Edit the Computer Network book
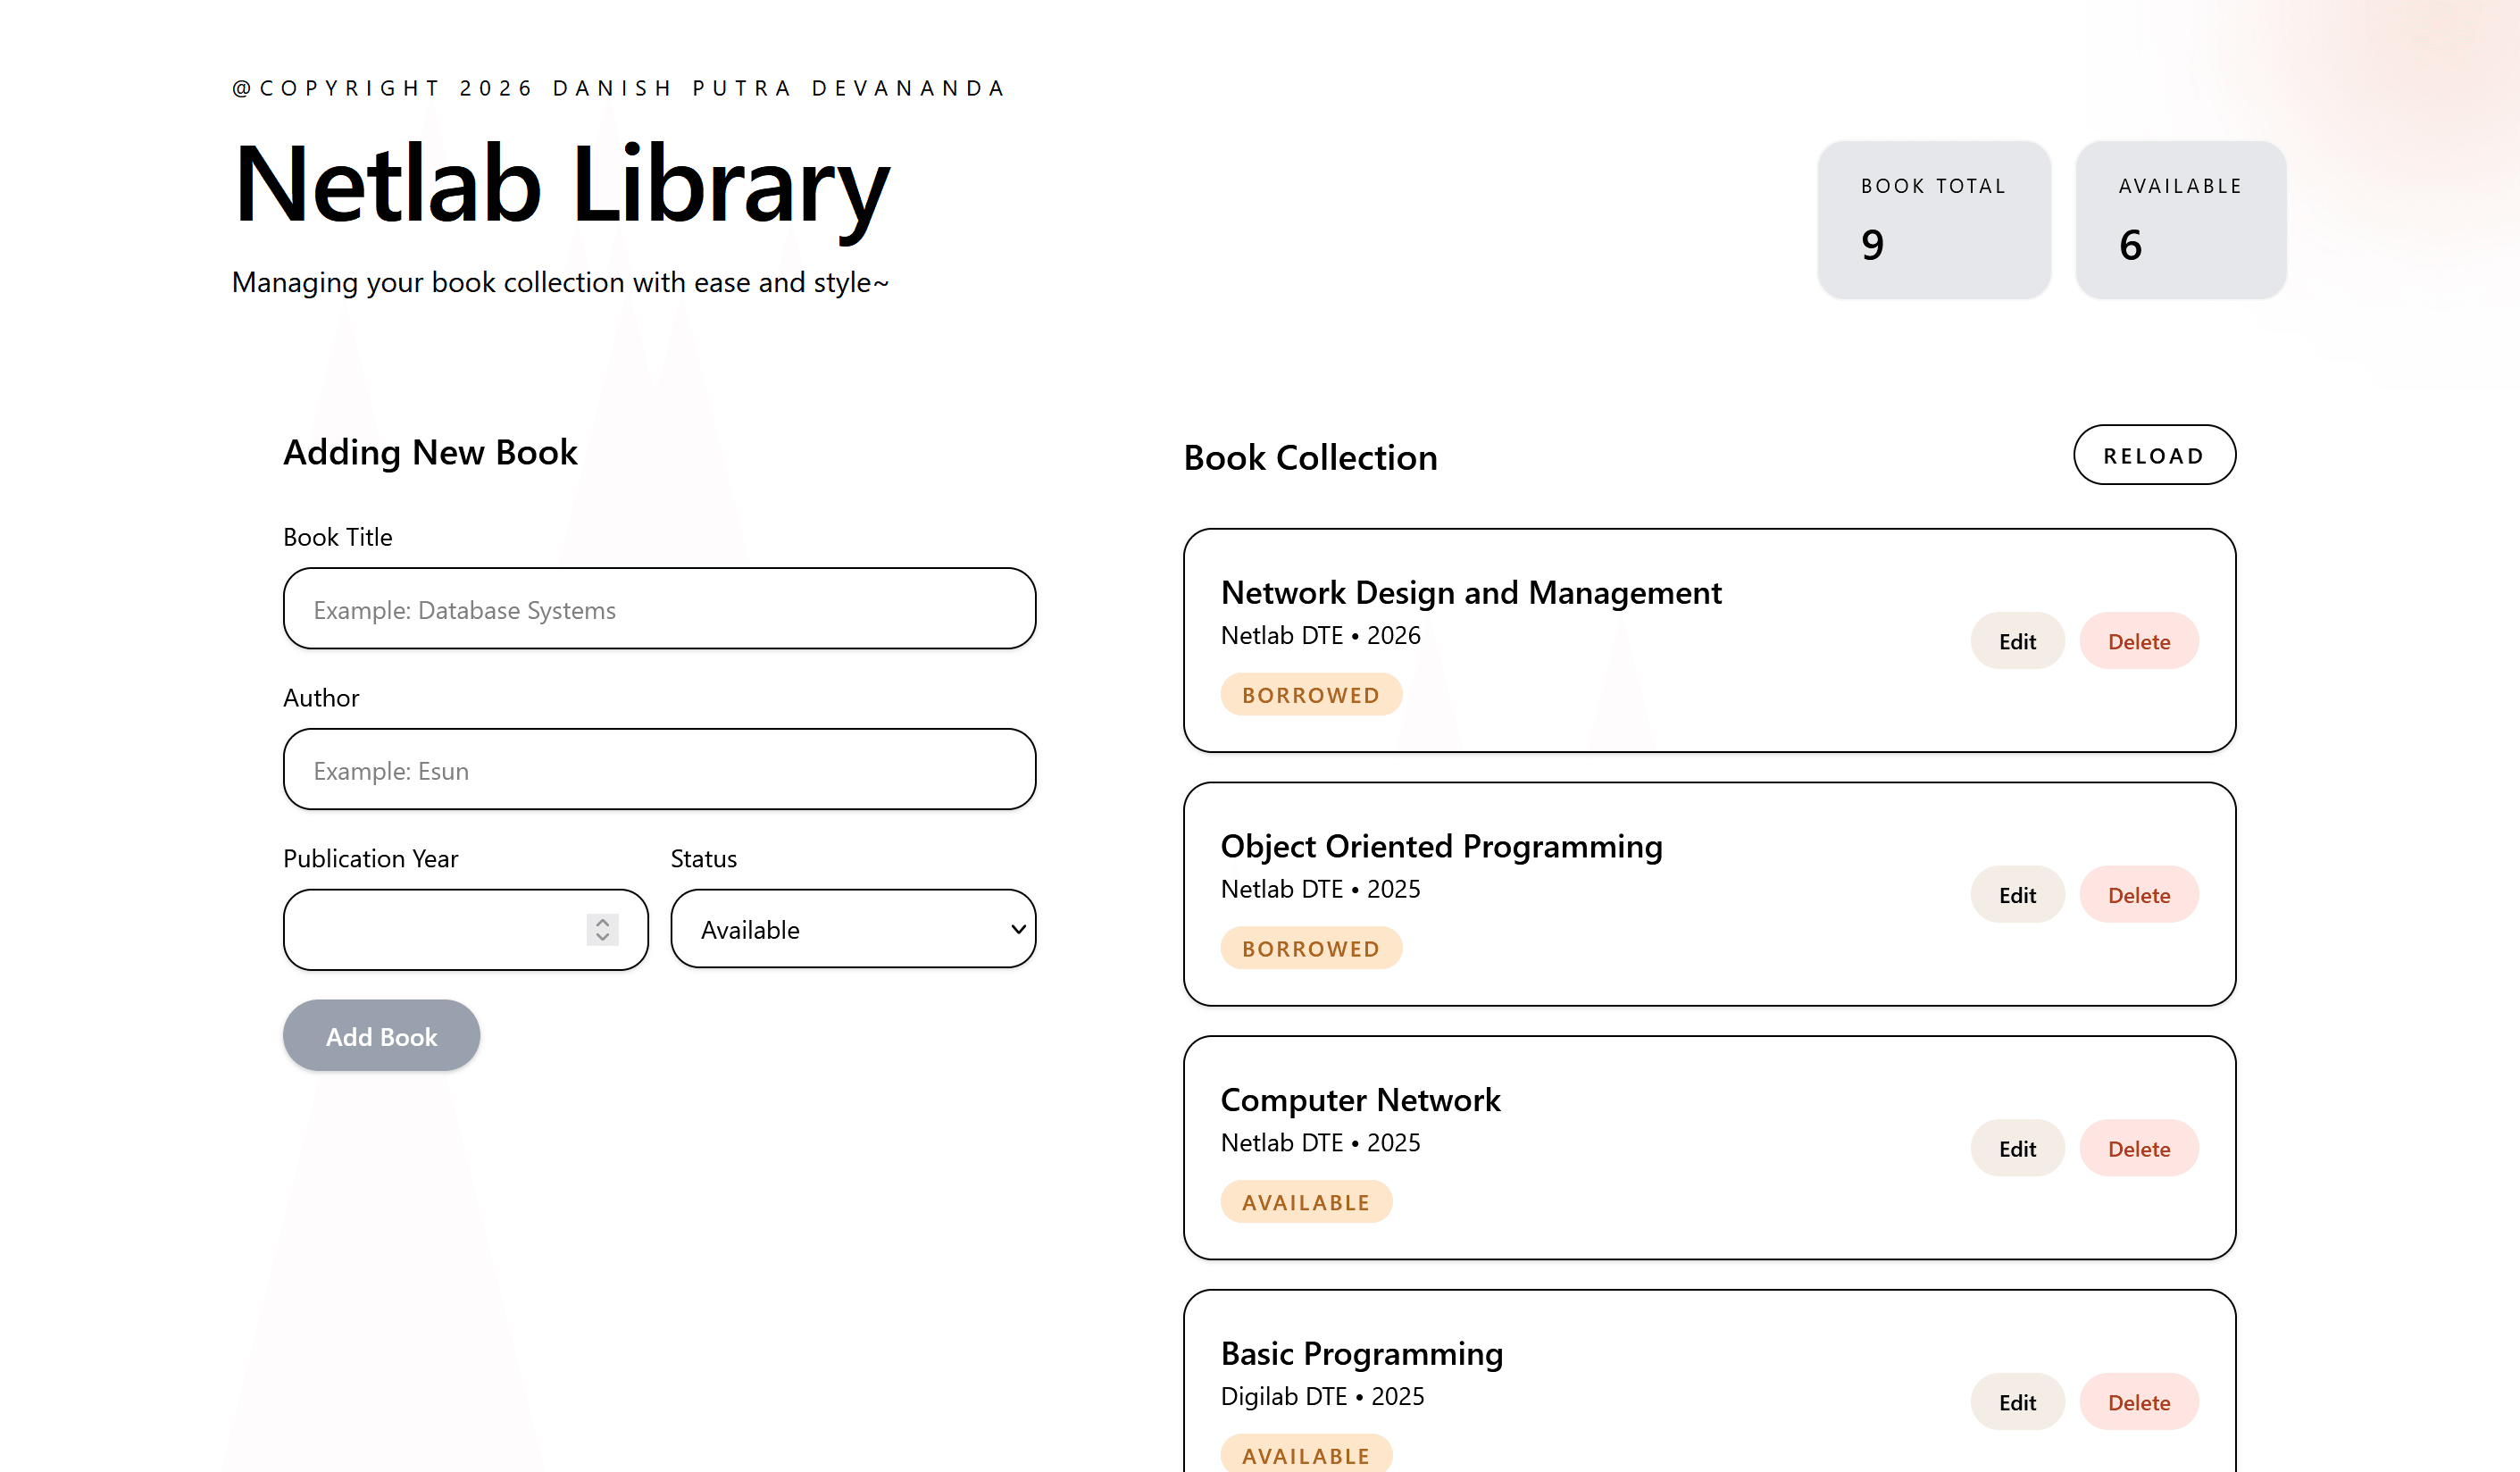Viewport: 2520px width, 1472px height. tap(2017, 1148)
